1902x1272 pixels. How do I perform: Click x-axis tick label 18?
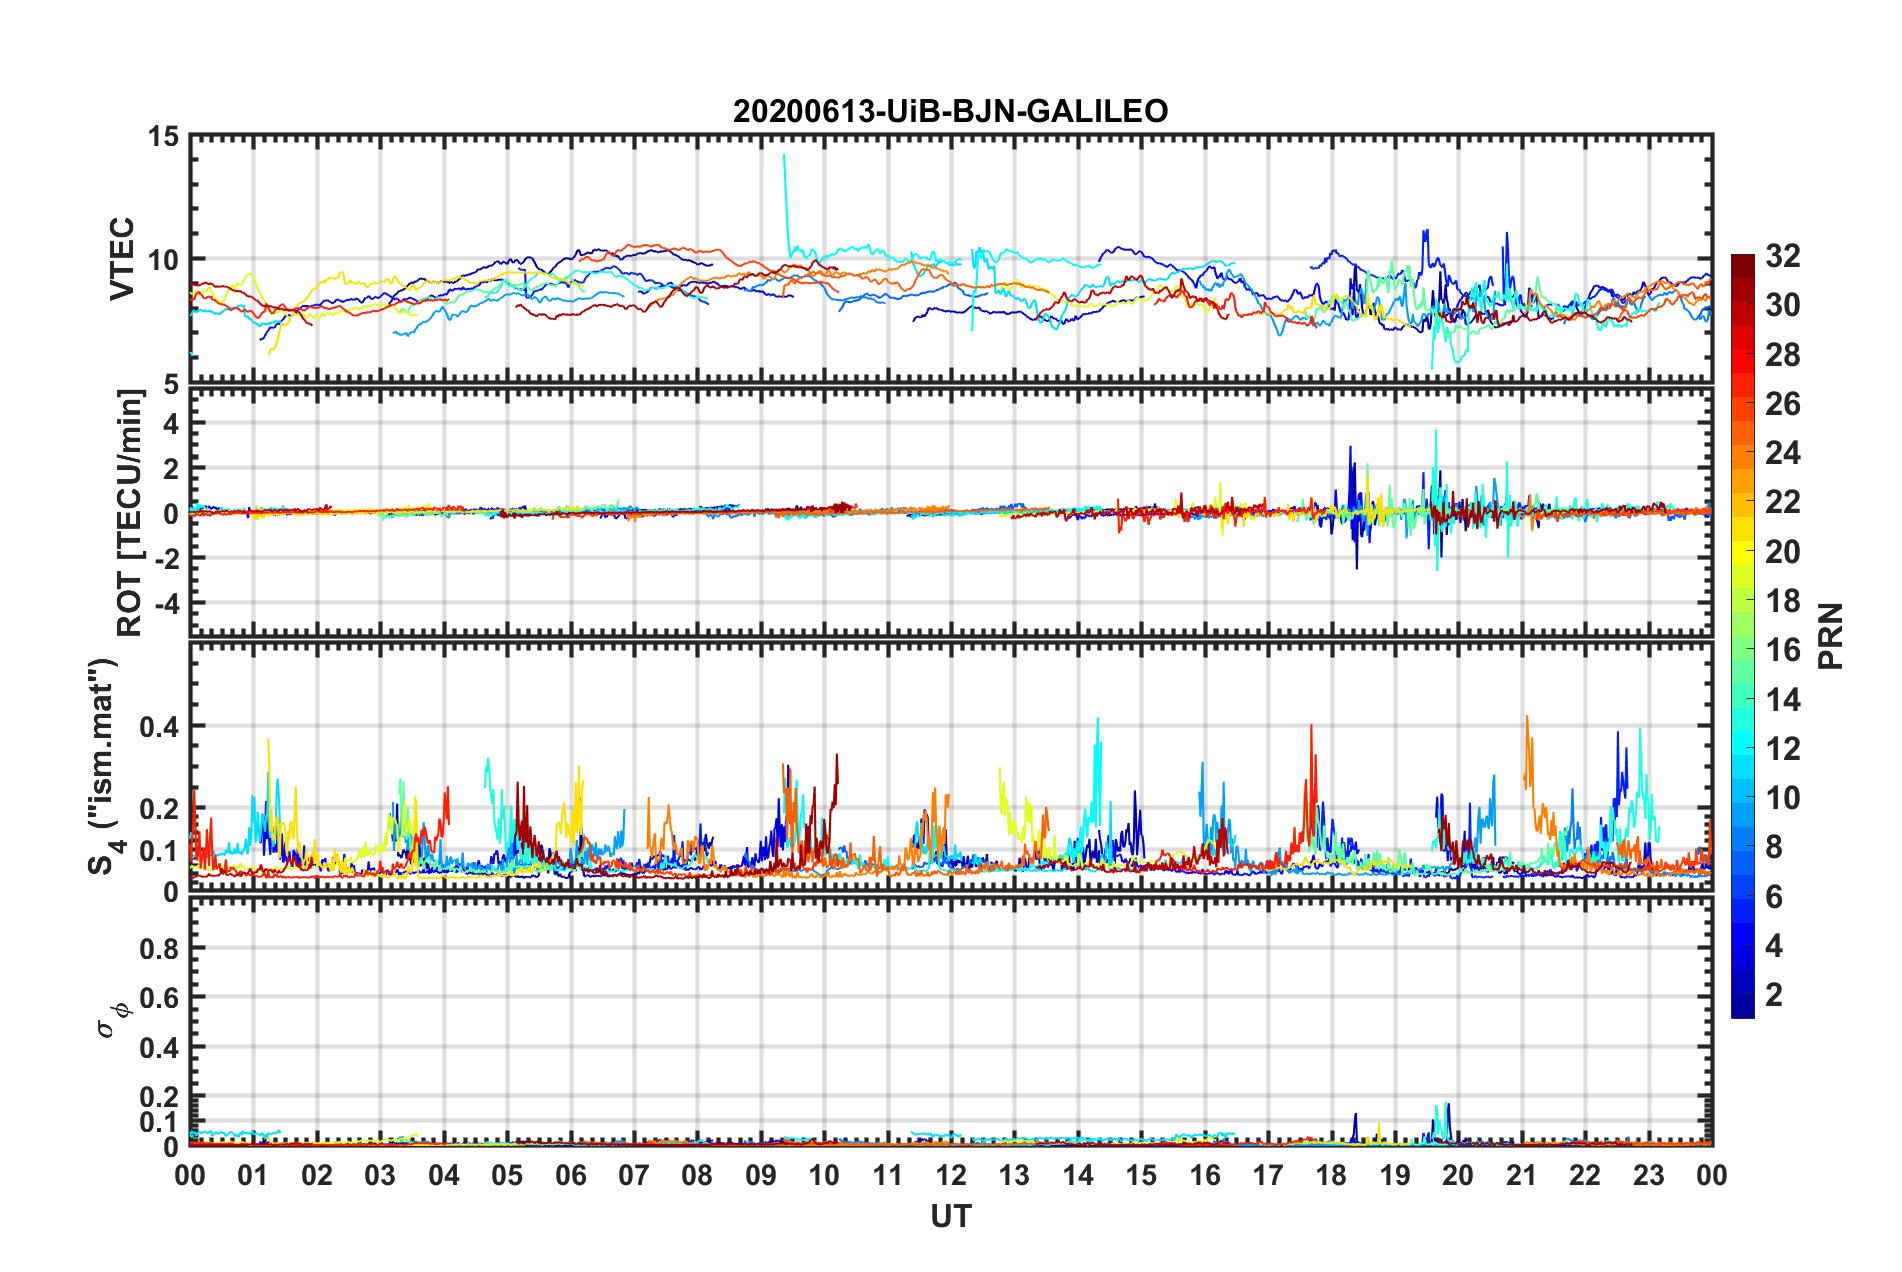click(x=1331, y=1175)
